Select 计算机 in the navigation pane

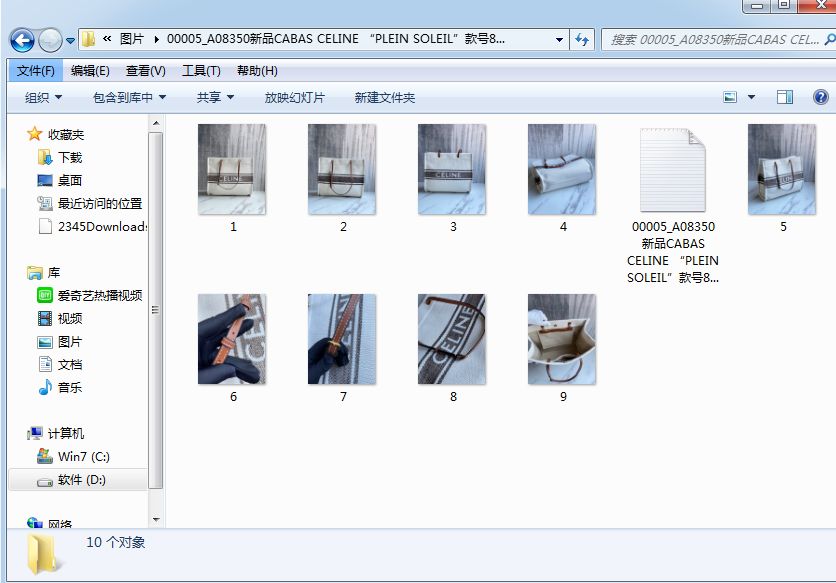click(66, 434)
